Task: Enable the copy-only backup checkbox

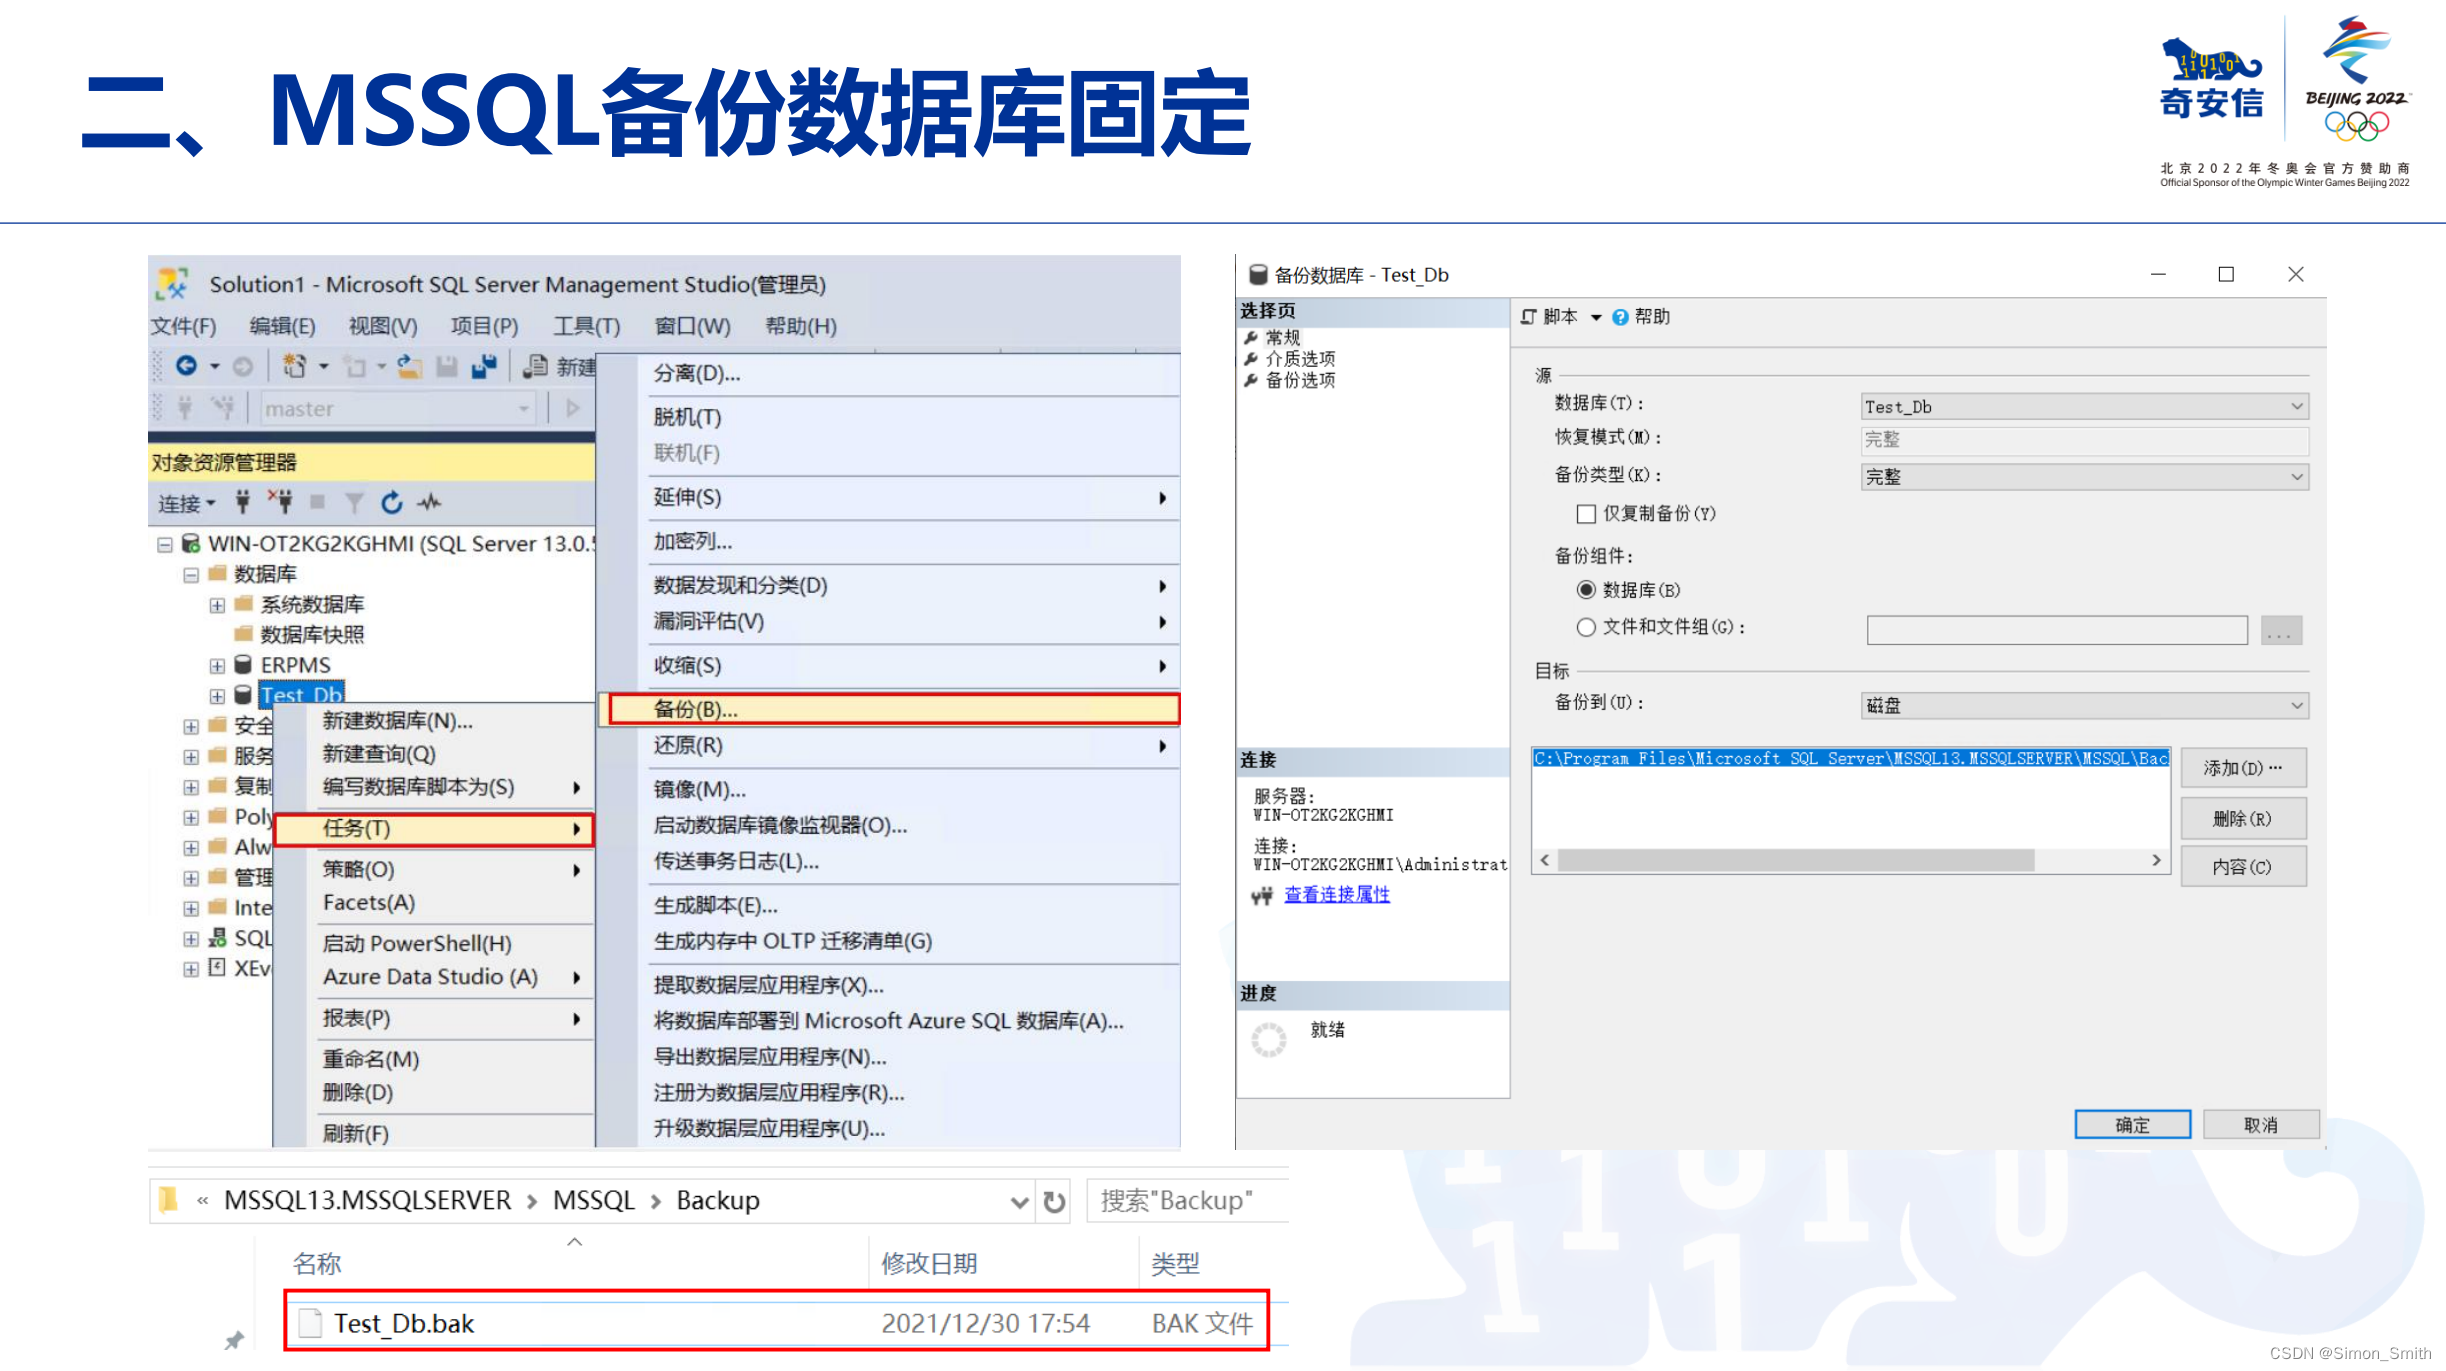Action: click(1586, 514)
